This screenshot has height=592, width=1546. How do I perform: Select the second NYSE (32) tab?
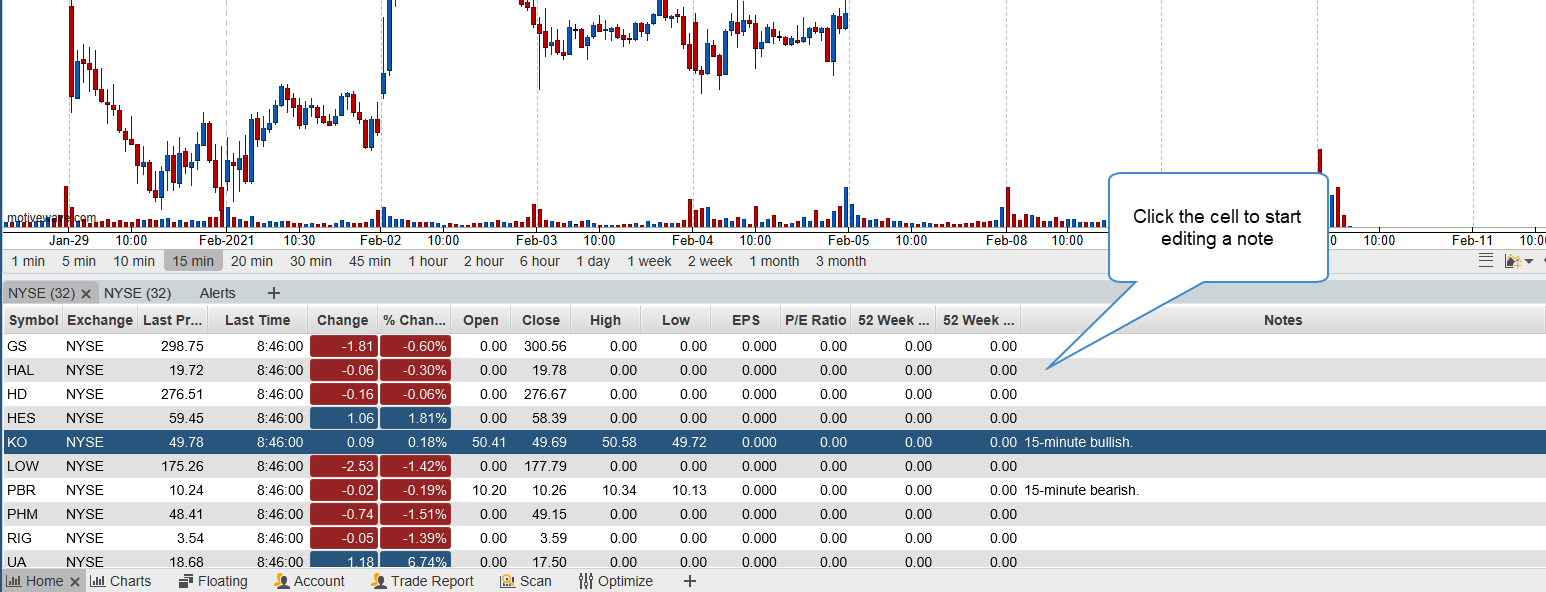point(138,293)
